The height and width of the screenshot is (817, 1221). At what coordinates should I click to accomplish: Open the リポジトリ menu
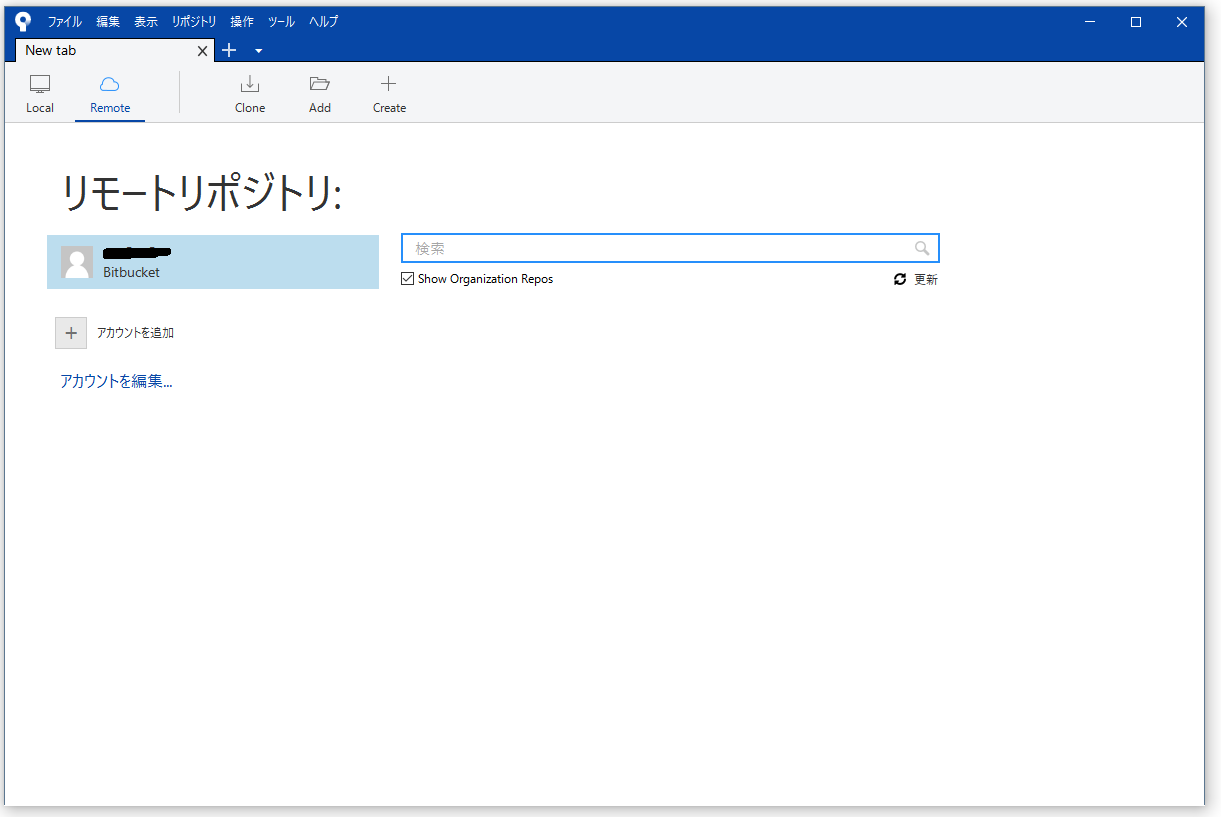193,20
